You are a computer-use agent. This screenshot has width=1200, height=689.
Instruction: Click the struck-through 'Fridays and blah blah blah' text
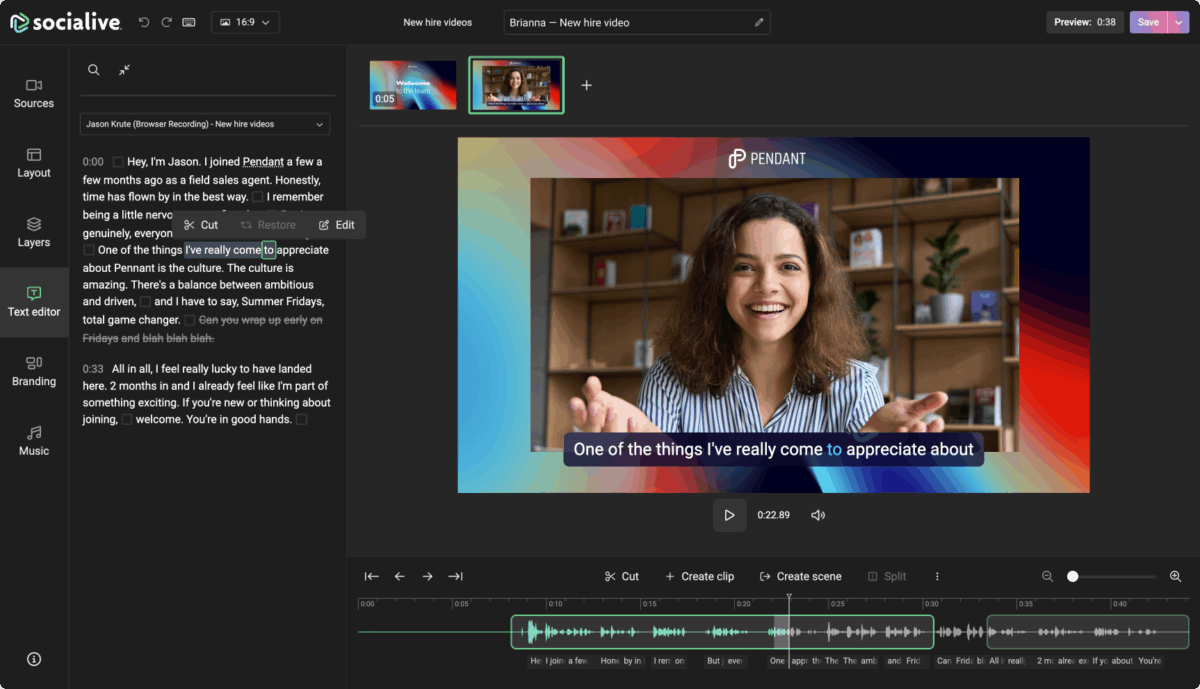pyautogui.click(x=148, y=338)
